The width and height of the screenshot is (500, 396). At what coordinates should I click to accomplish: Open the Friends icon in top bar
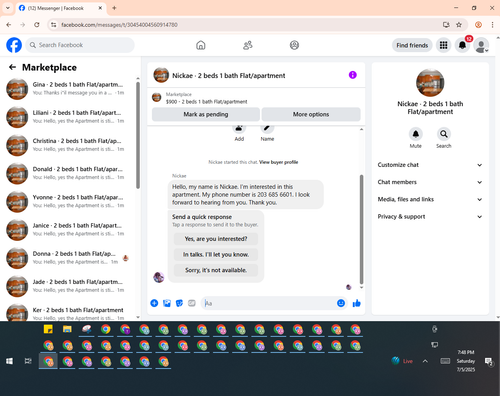(x=248, y=45)
